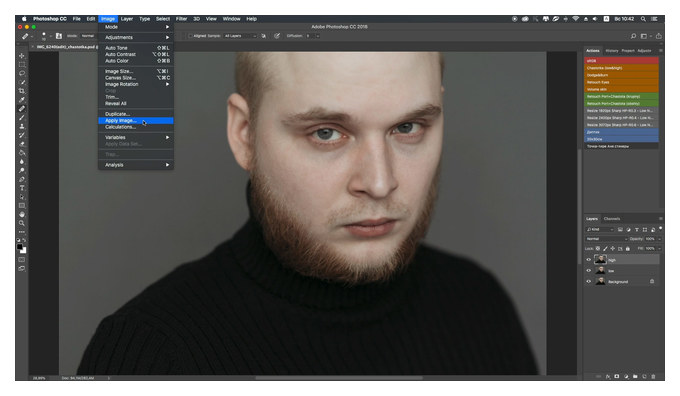This screenshot has height=396, width=680.
Task: Select the Move tool
Action: [22, 56]
